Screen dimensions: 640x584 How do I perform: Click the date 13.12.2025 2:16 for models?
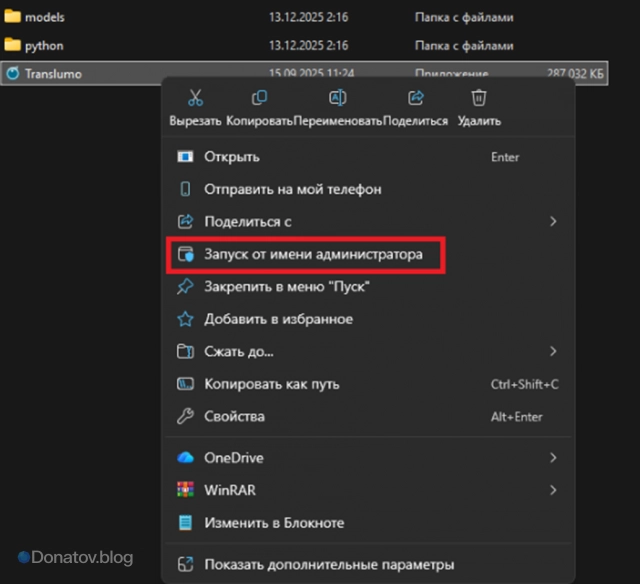[309, 17]
